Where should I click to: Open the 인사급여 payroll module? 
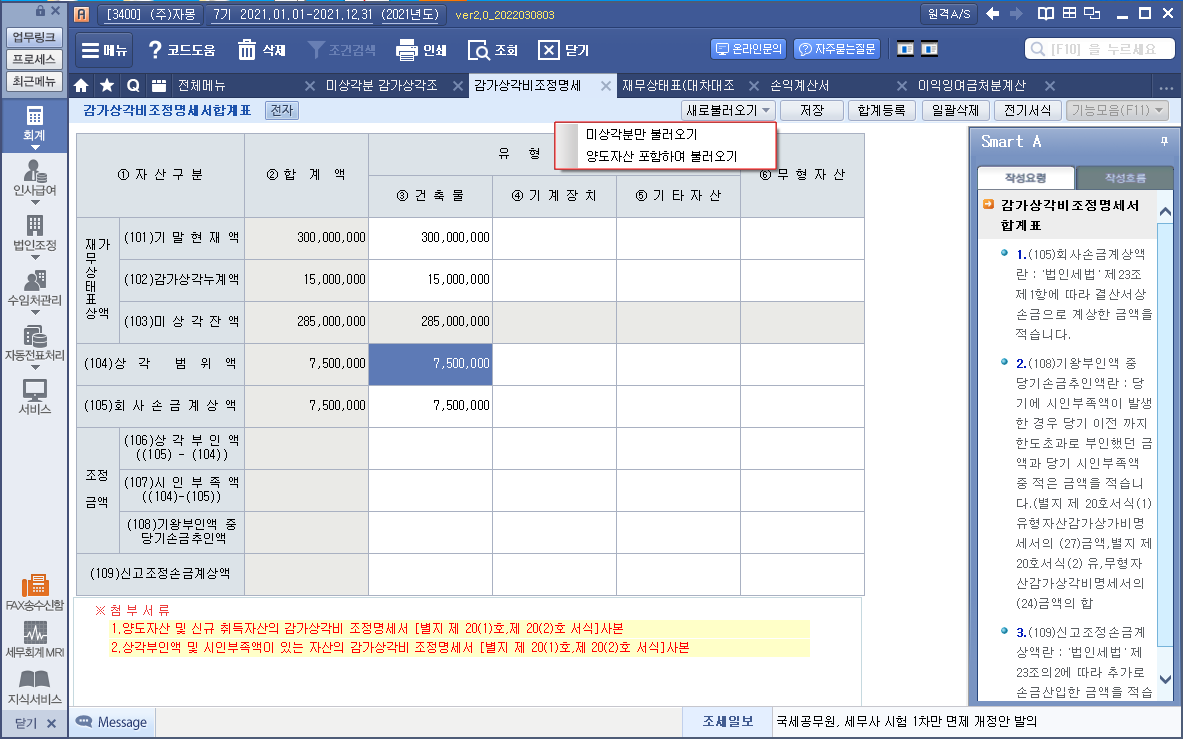(35, 181)
